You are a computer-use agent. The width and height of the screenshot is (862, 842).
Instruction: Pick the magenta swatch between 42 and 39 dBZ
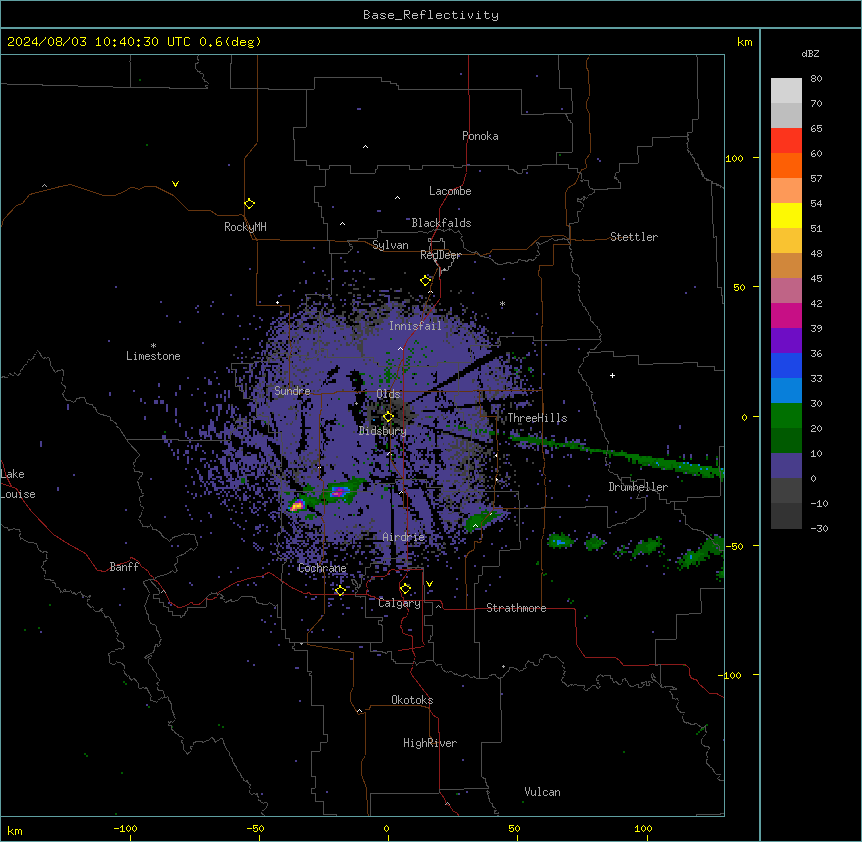(786, 315)
